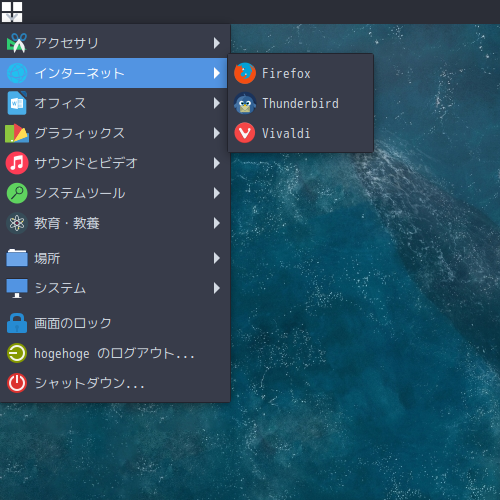
Task: Expand the オフィス submenu arrow
Action: click(x=217, y=103)
